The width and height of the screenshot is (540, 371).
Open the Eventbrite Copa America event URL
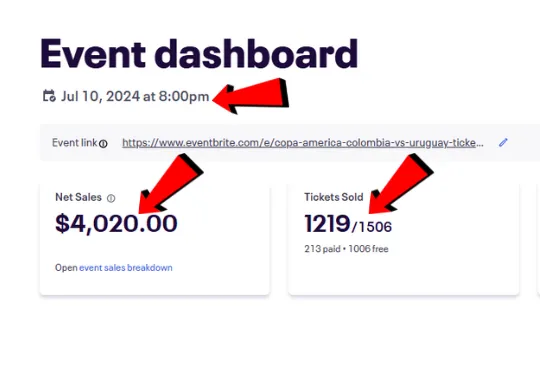pyautogui.click(x=303, y=143)
